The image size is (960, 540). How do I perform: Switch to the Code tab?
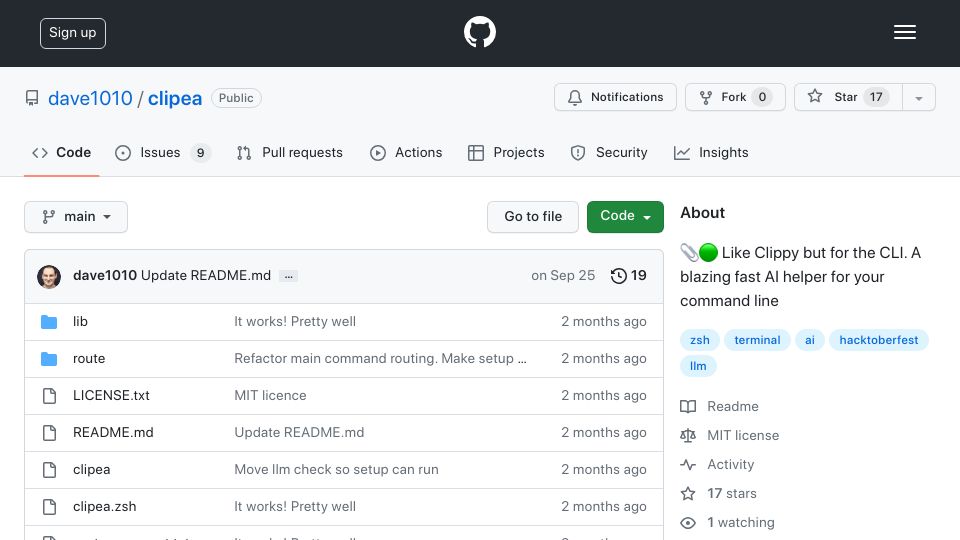click(x=61, y=152)
